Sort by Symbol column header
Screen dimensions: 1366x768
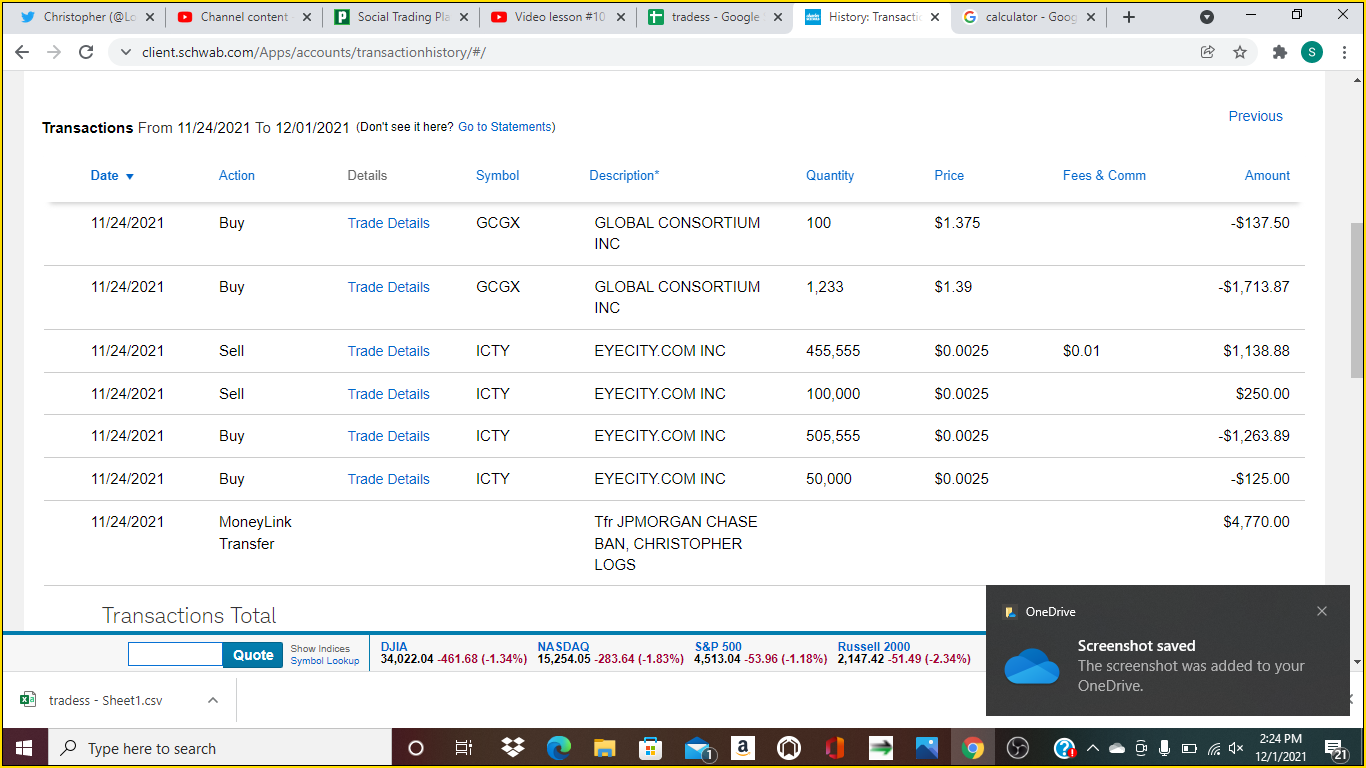(x=497, y=175)
